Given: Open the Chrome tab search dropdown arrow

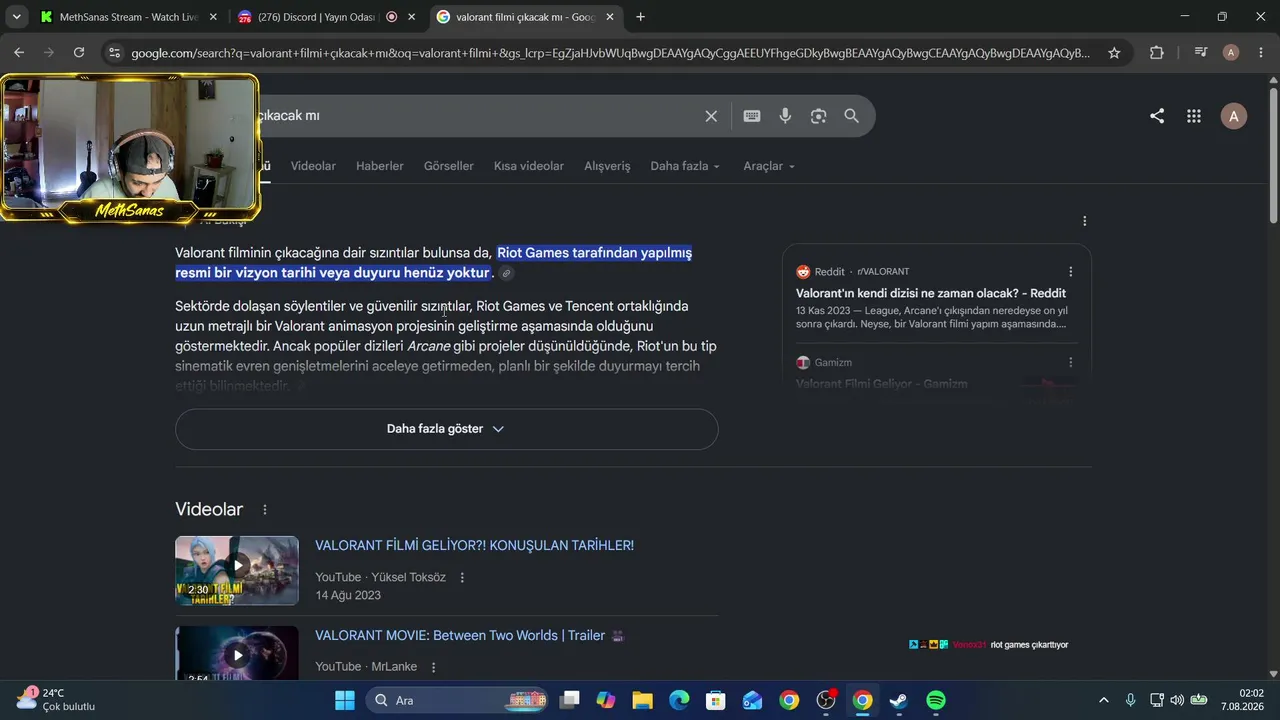Looking at the screenshot, I should click(17, 17).
